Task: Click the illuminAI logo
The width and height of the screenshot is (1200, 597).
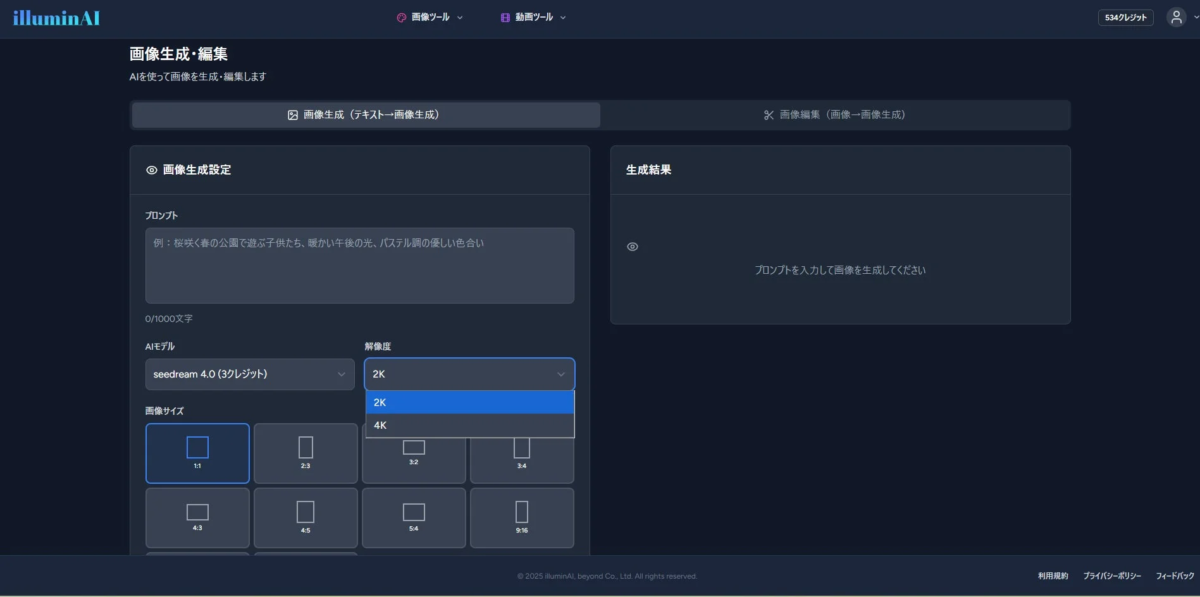Action: [x=55, y=17]
